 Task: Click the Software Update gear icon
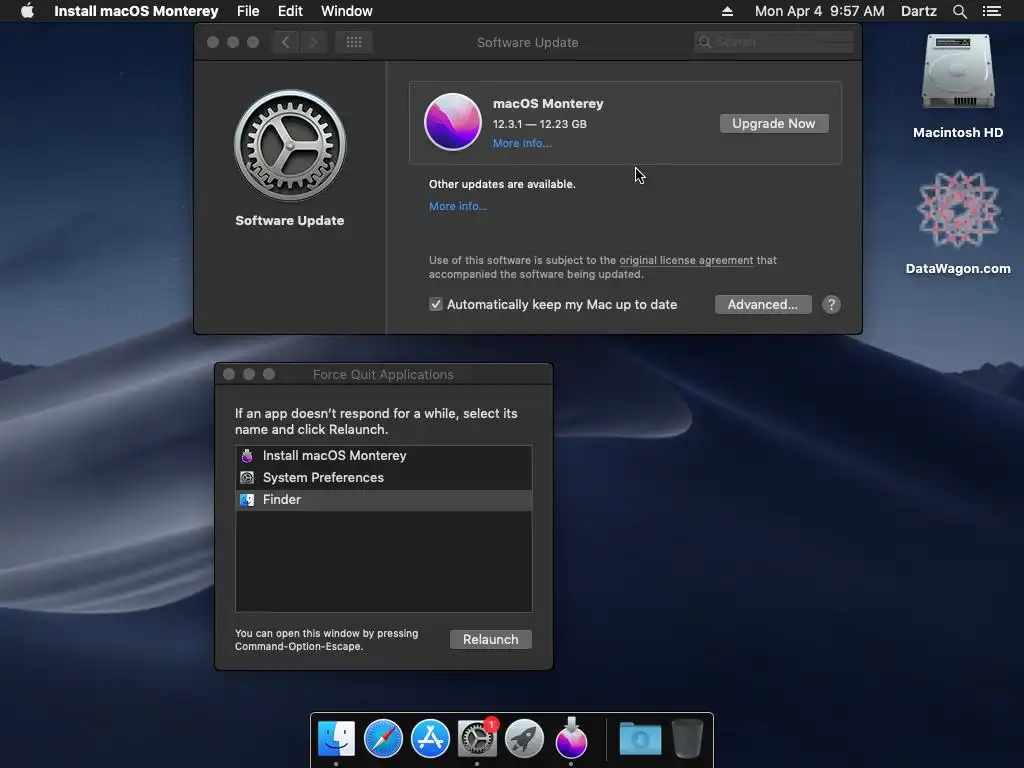pos(290,145)
